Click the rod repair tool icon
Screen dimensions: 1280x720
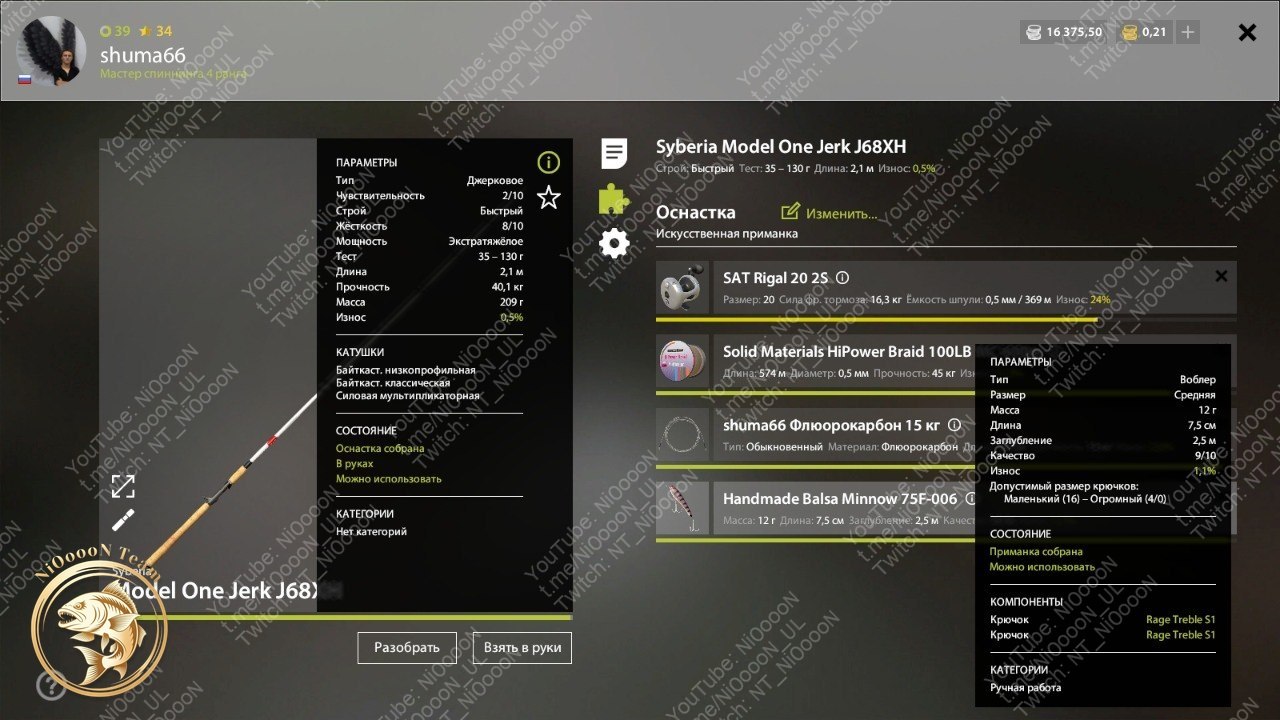[123, 520]
